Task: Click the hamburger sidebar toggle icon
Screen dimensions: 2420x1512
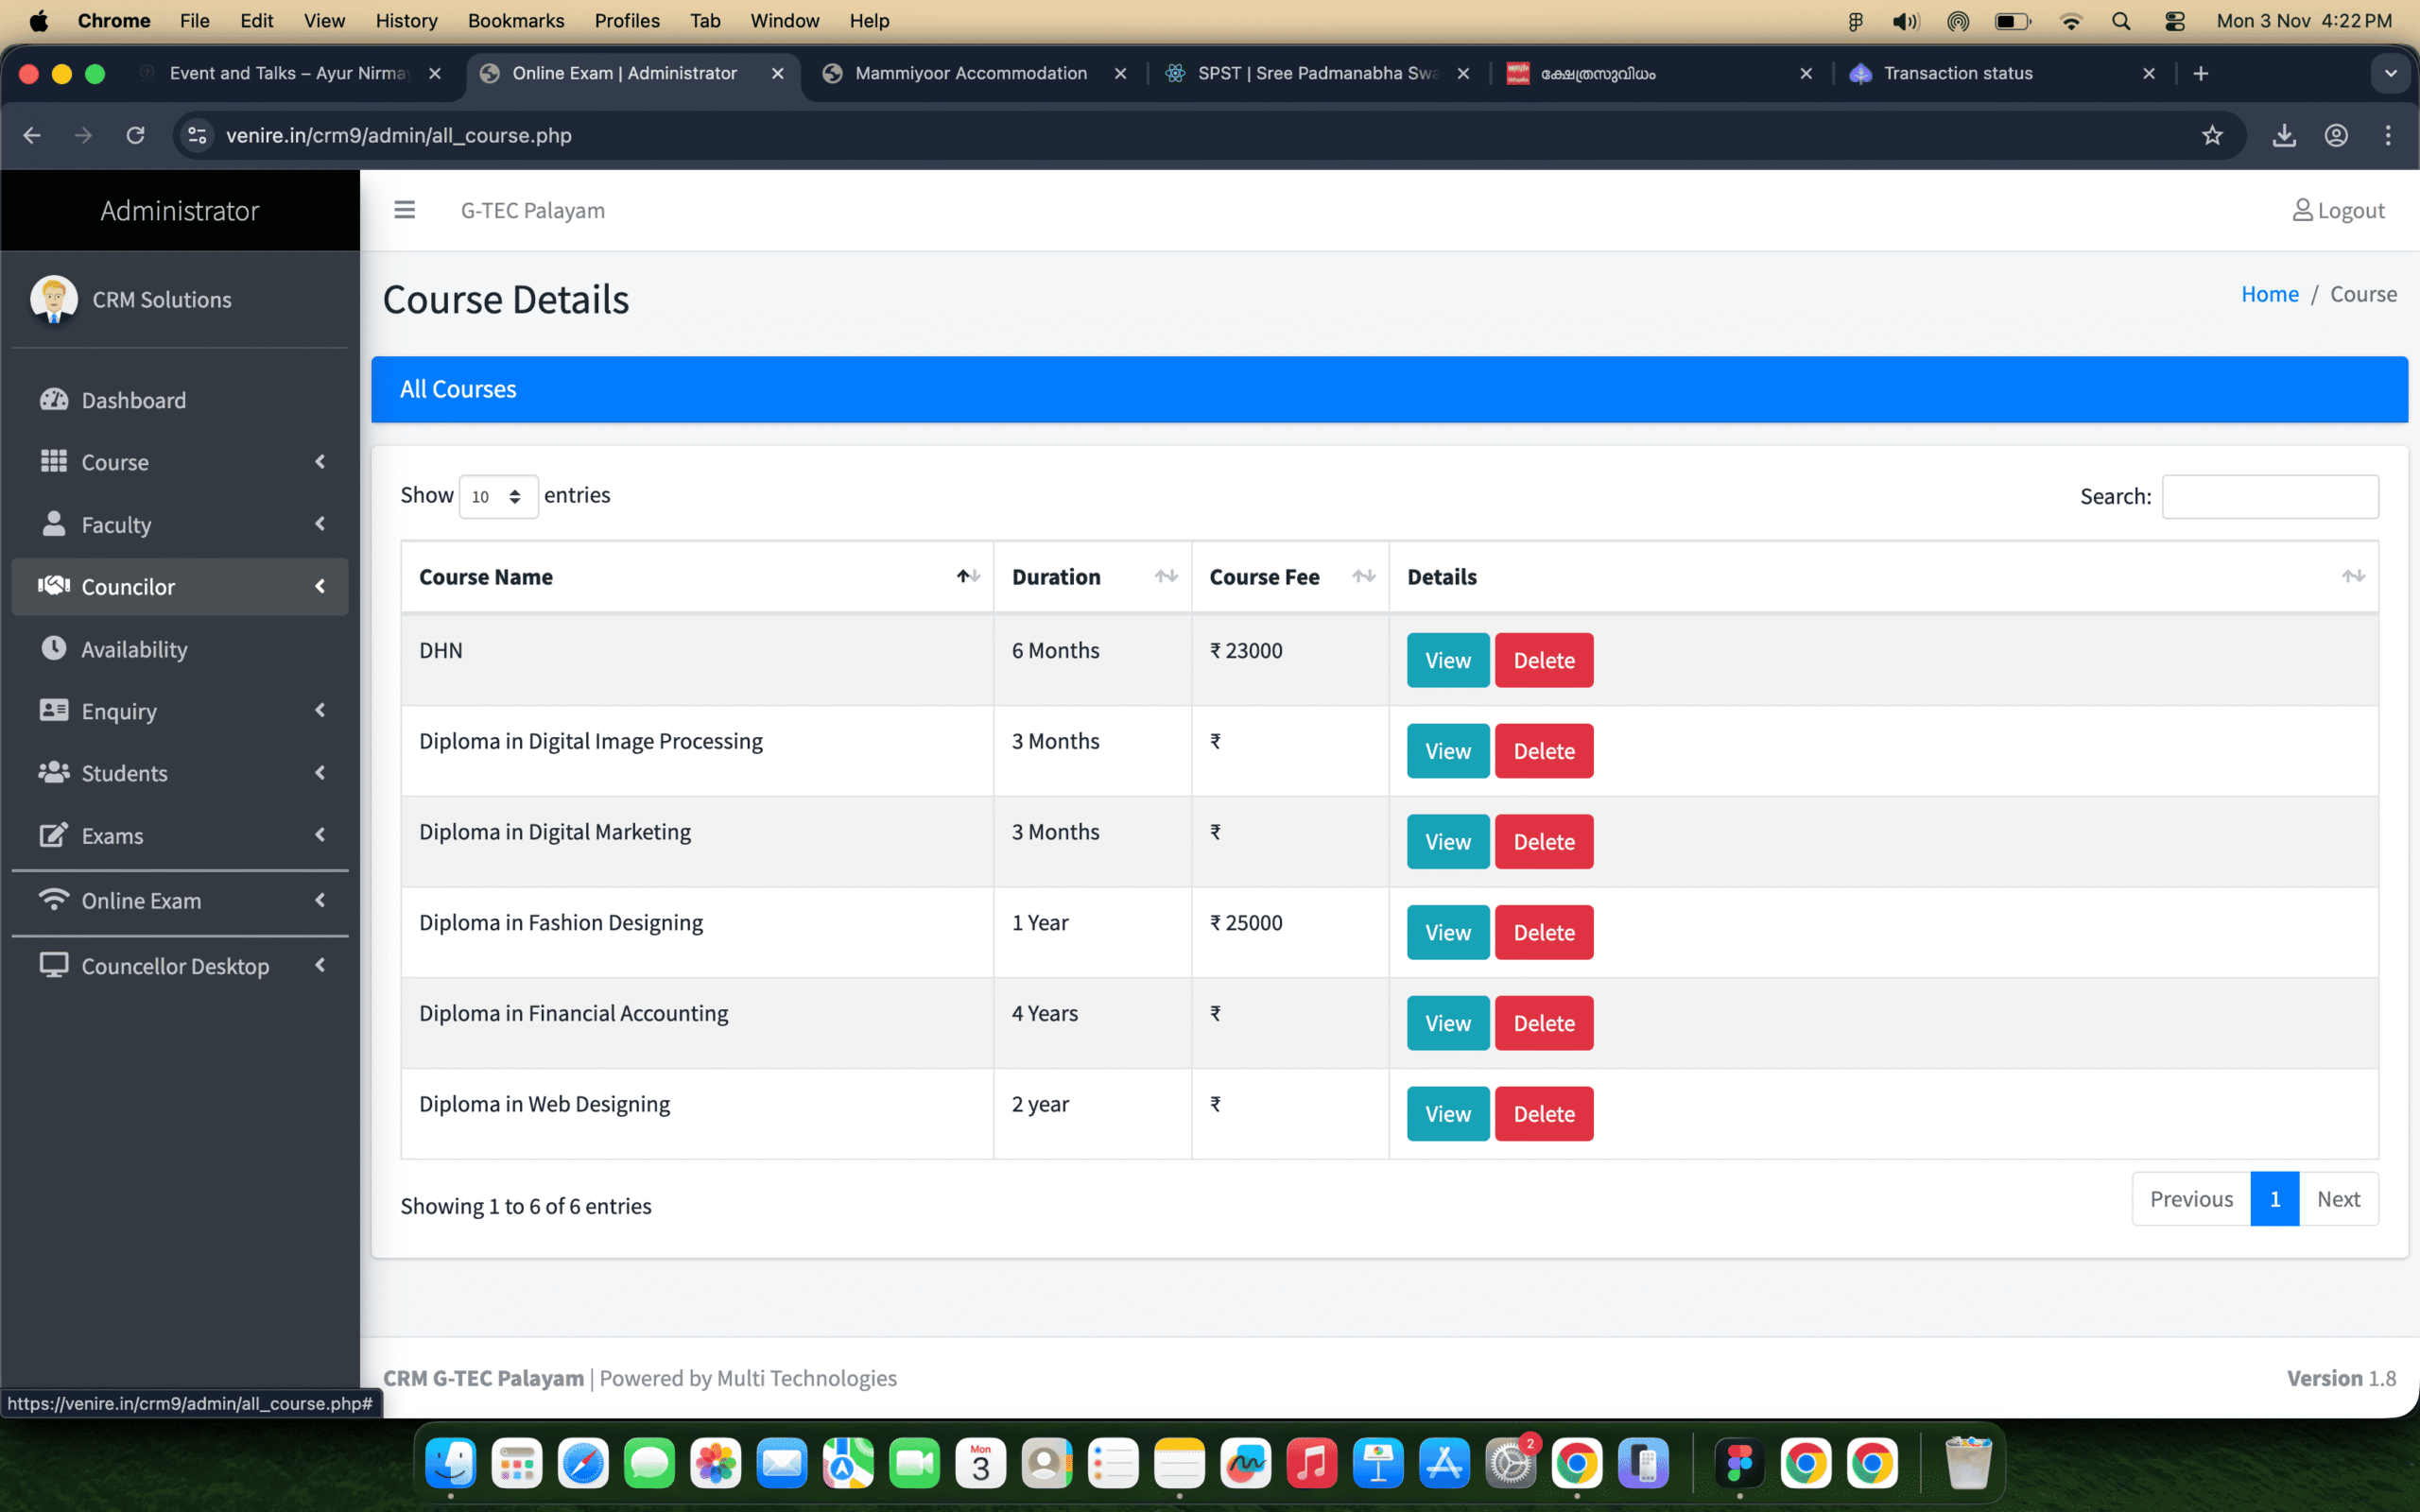Action: [404, 210]
